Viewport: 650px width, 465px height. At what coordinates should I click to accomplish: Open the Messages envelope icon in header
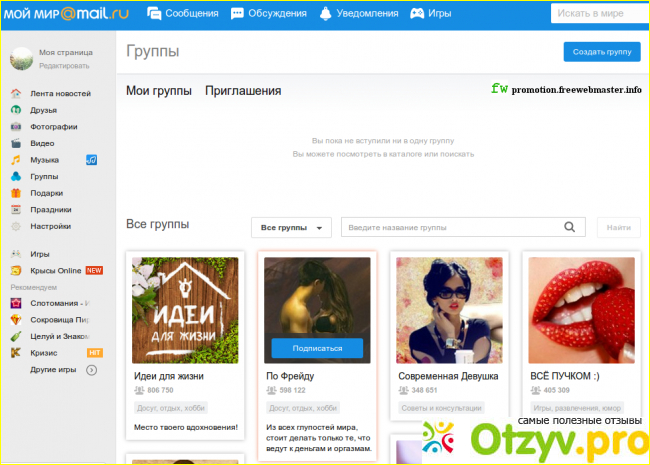coord(155,14)
